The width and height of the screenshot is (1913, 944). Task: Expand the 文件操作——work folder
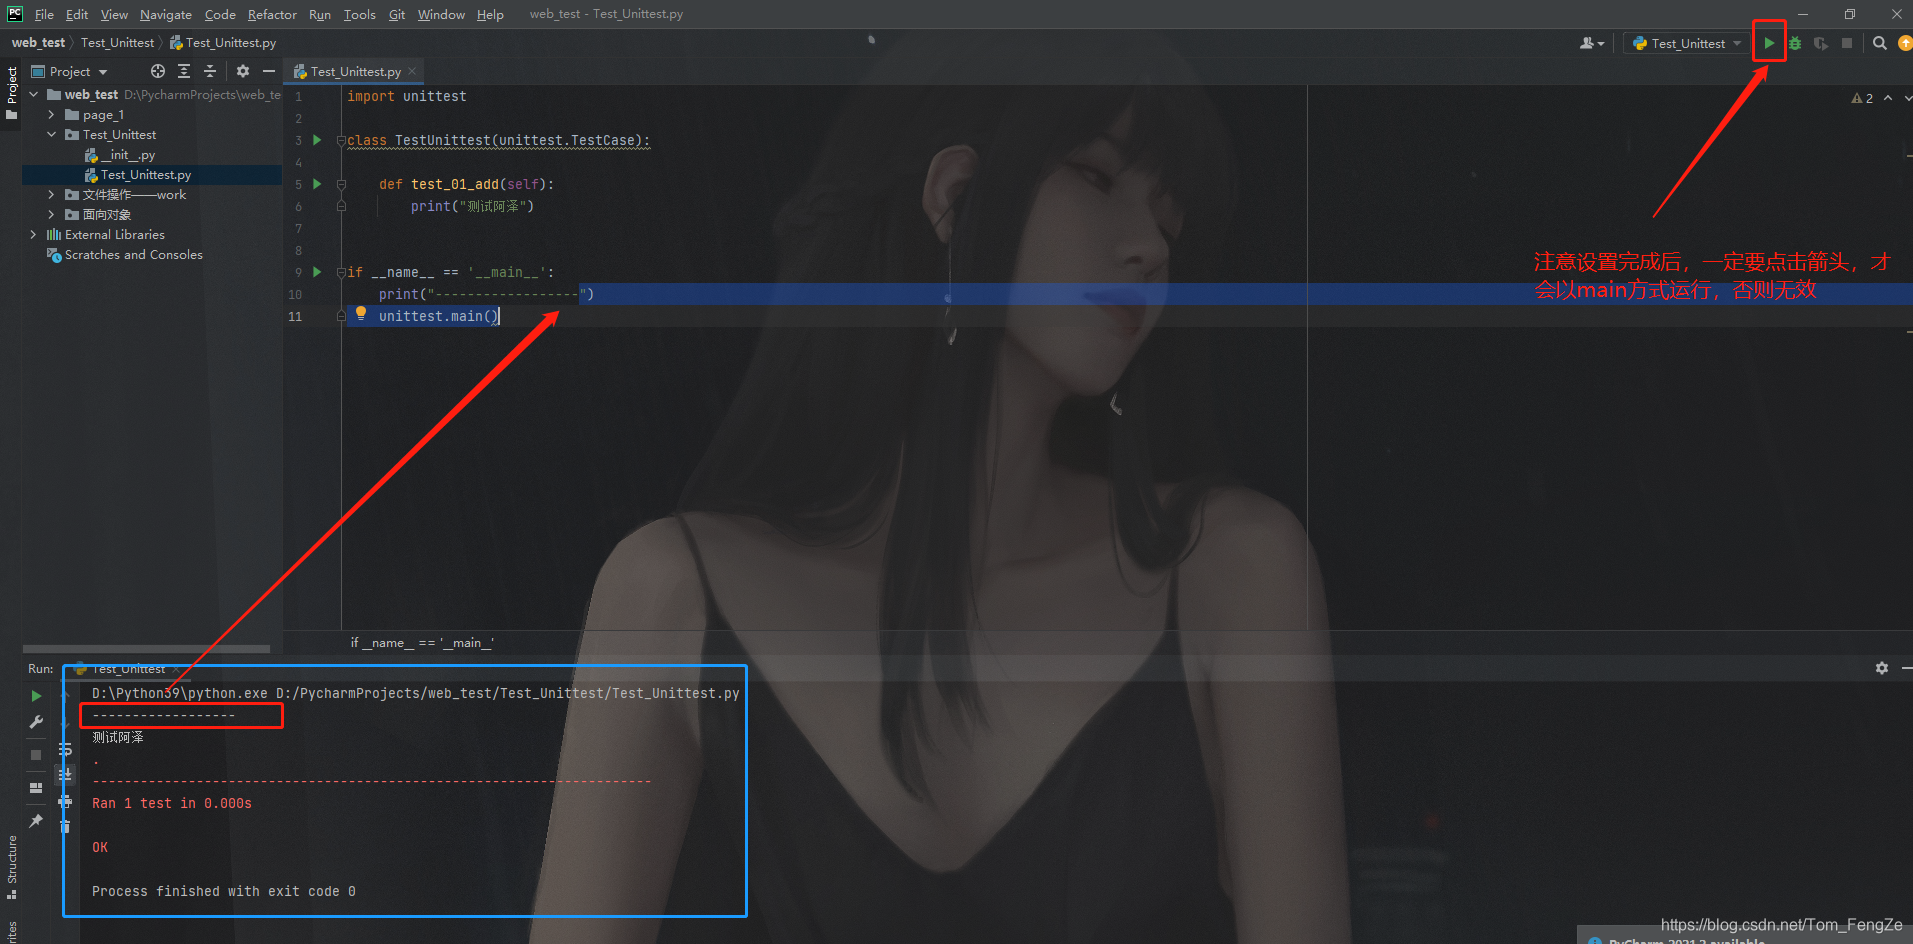[52, 195]
